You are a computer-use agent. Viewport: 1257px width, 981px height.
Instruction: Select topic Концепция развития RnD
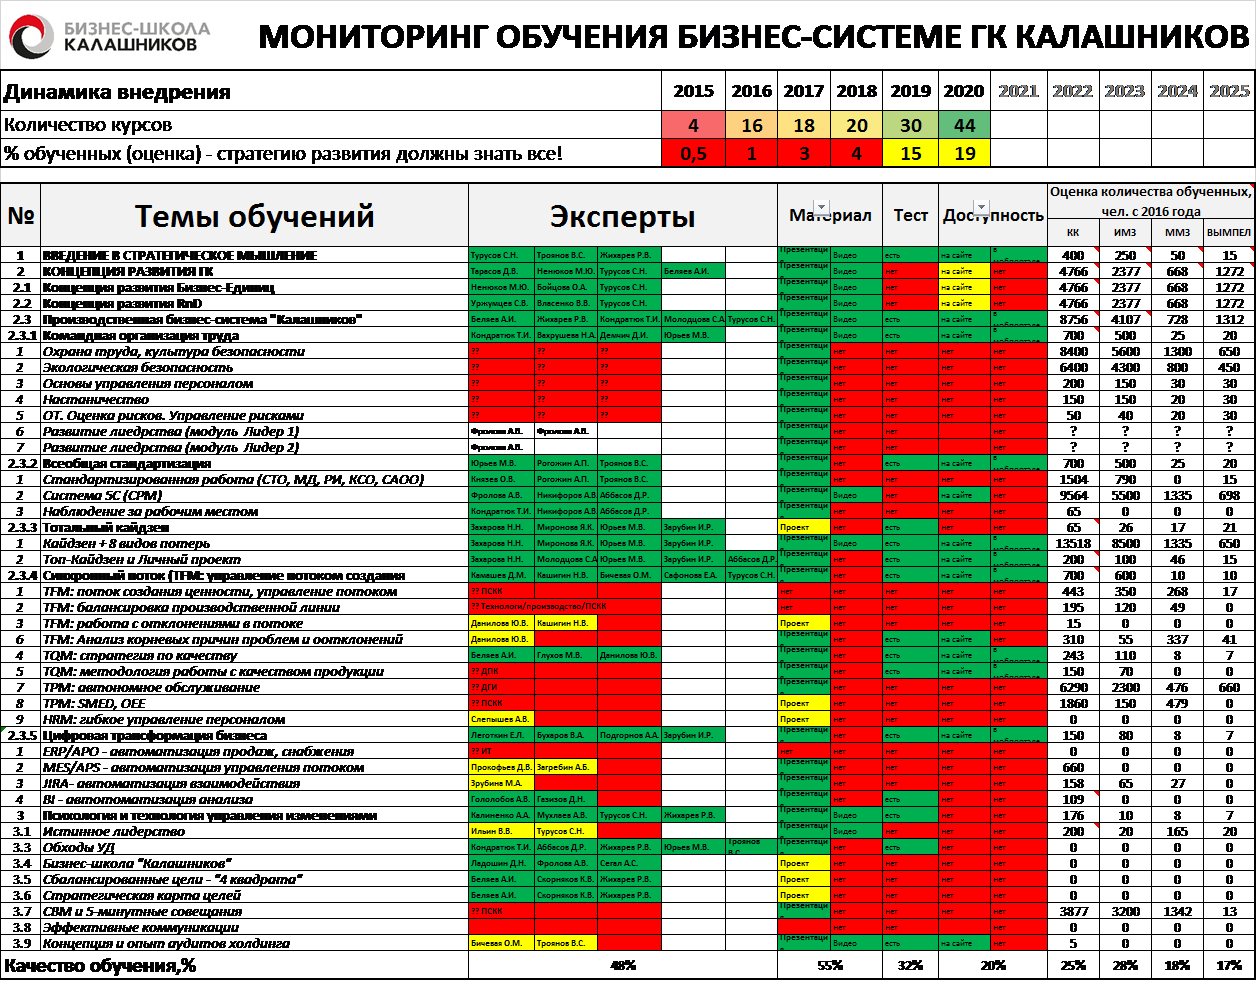coord(122,303)
